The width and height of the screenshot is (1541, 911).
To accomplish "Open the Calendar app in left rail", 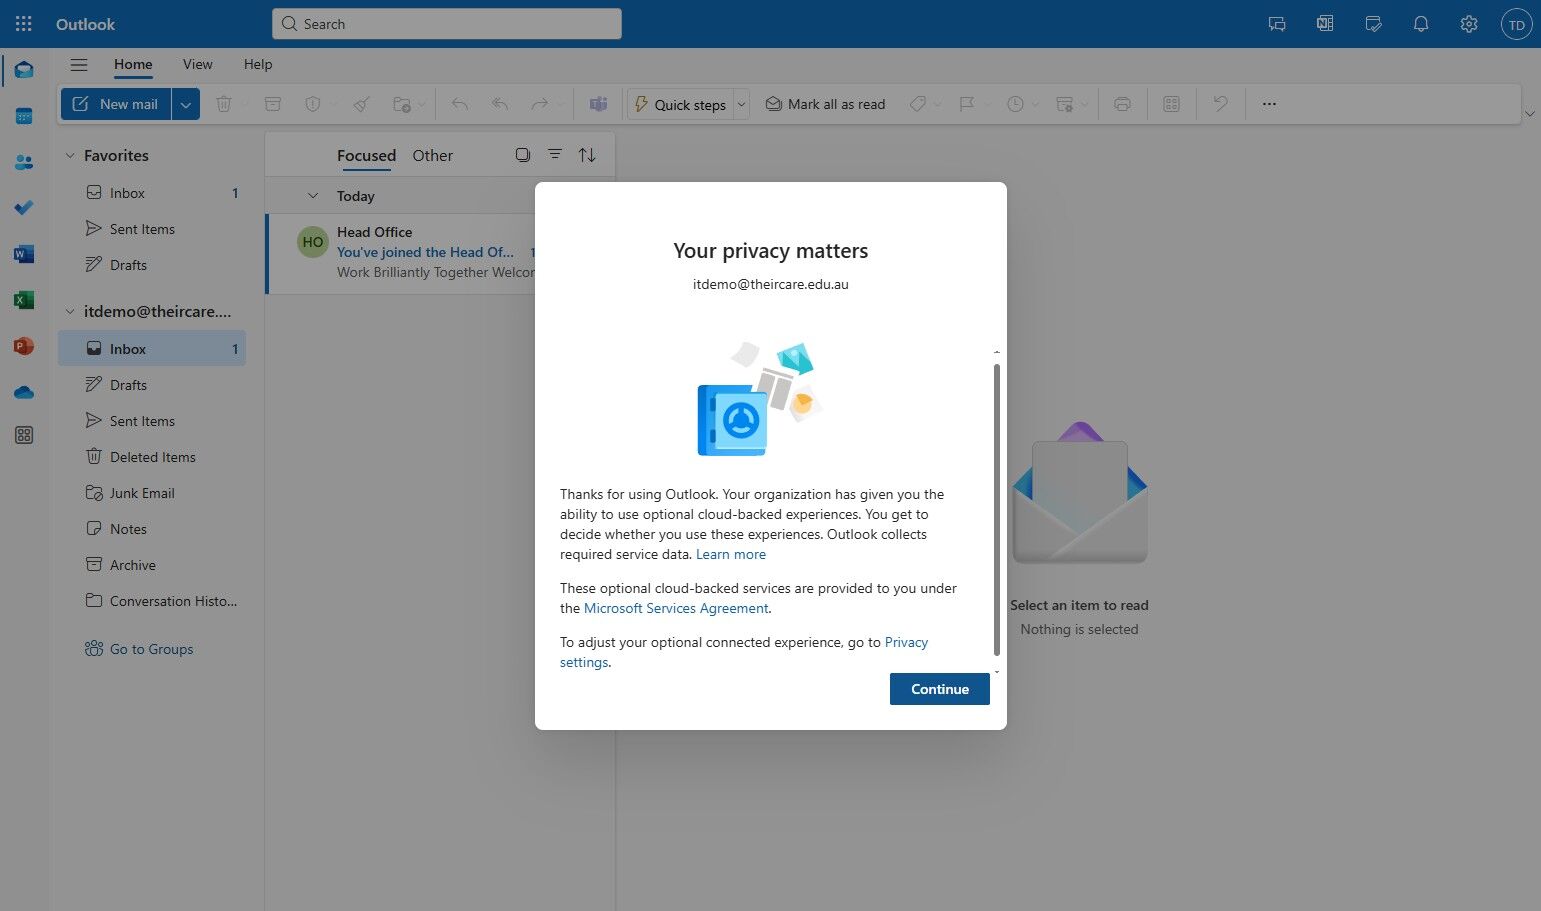I will point(24,116).
